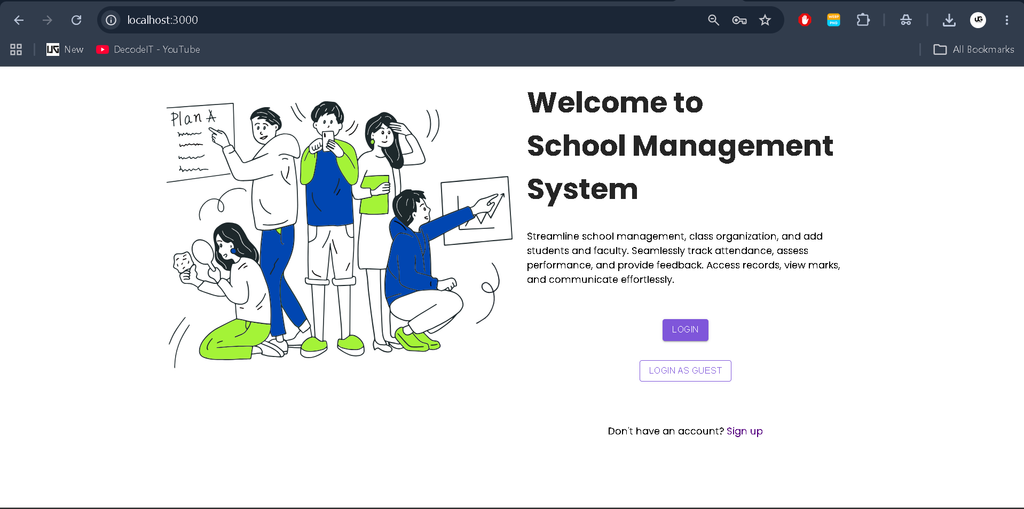Open the saved passwords key icon

coord(739,20)
